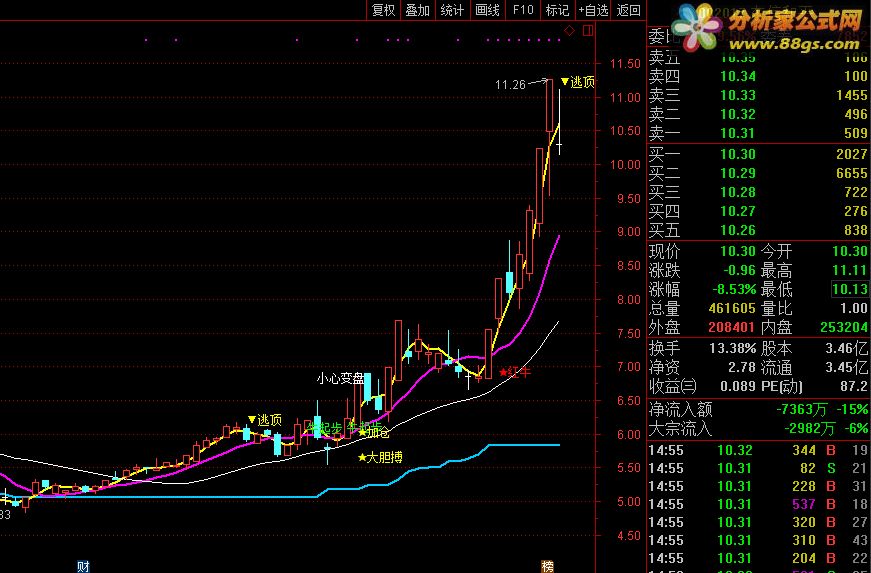The width and height of the screenshot is (871, 573).
Task: Click the boxed 最低 value 10.13
Action: tap(850, 289)
